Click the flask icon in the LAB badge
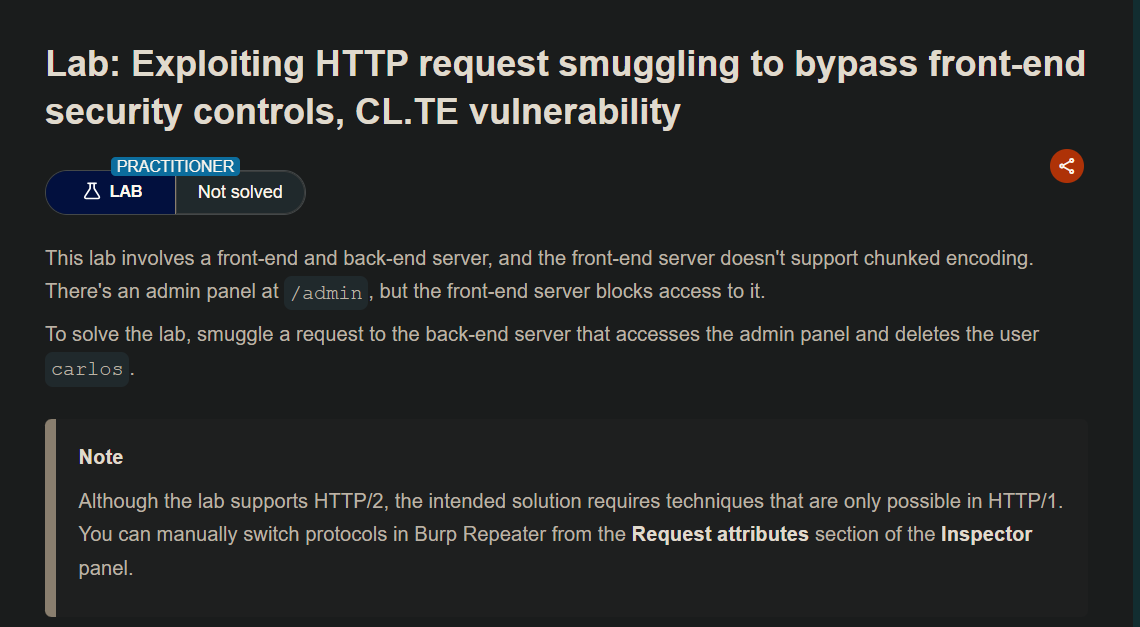Viewport: 1140px width, 627px height. pos(92,192)
